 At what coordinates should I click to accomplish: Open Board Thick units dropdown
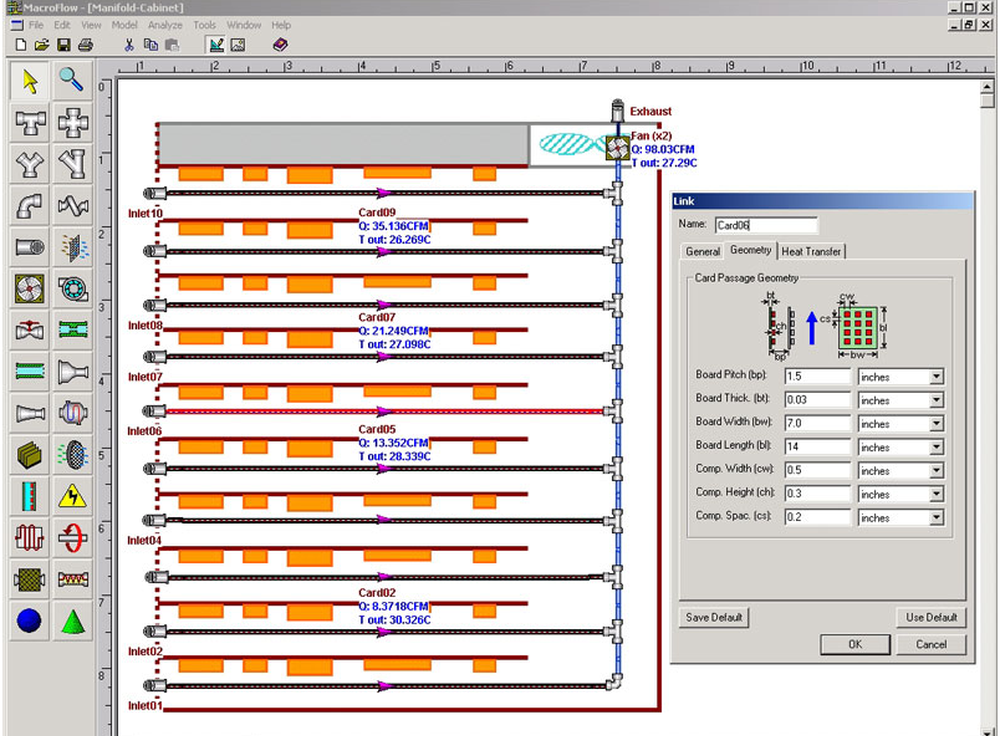936,400
